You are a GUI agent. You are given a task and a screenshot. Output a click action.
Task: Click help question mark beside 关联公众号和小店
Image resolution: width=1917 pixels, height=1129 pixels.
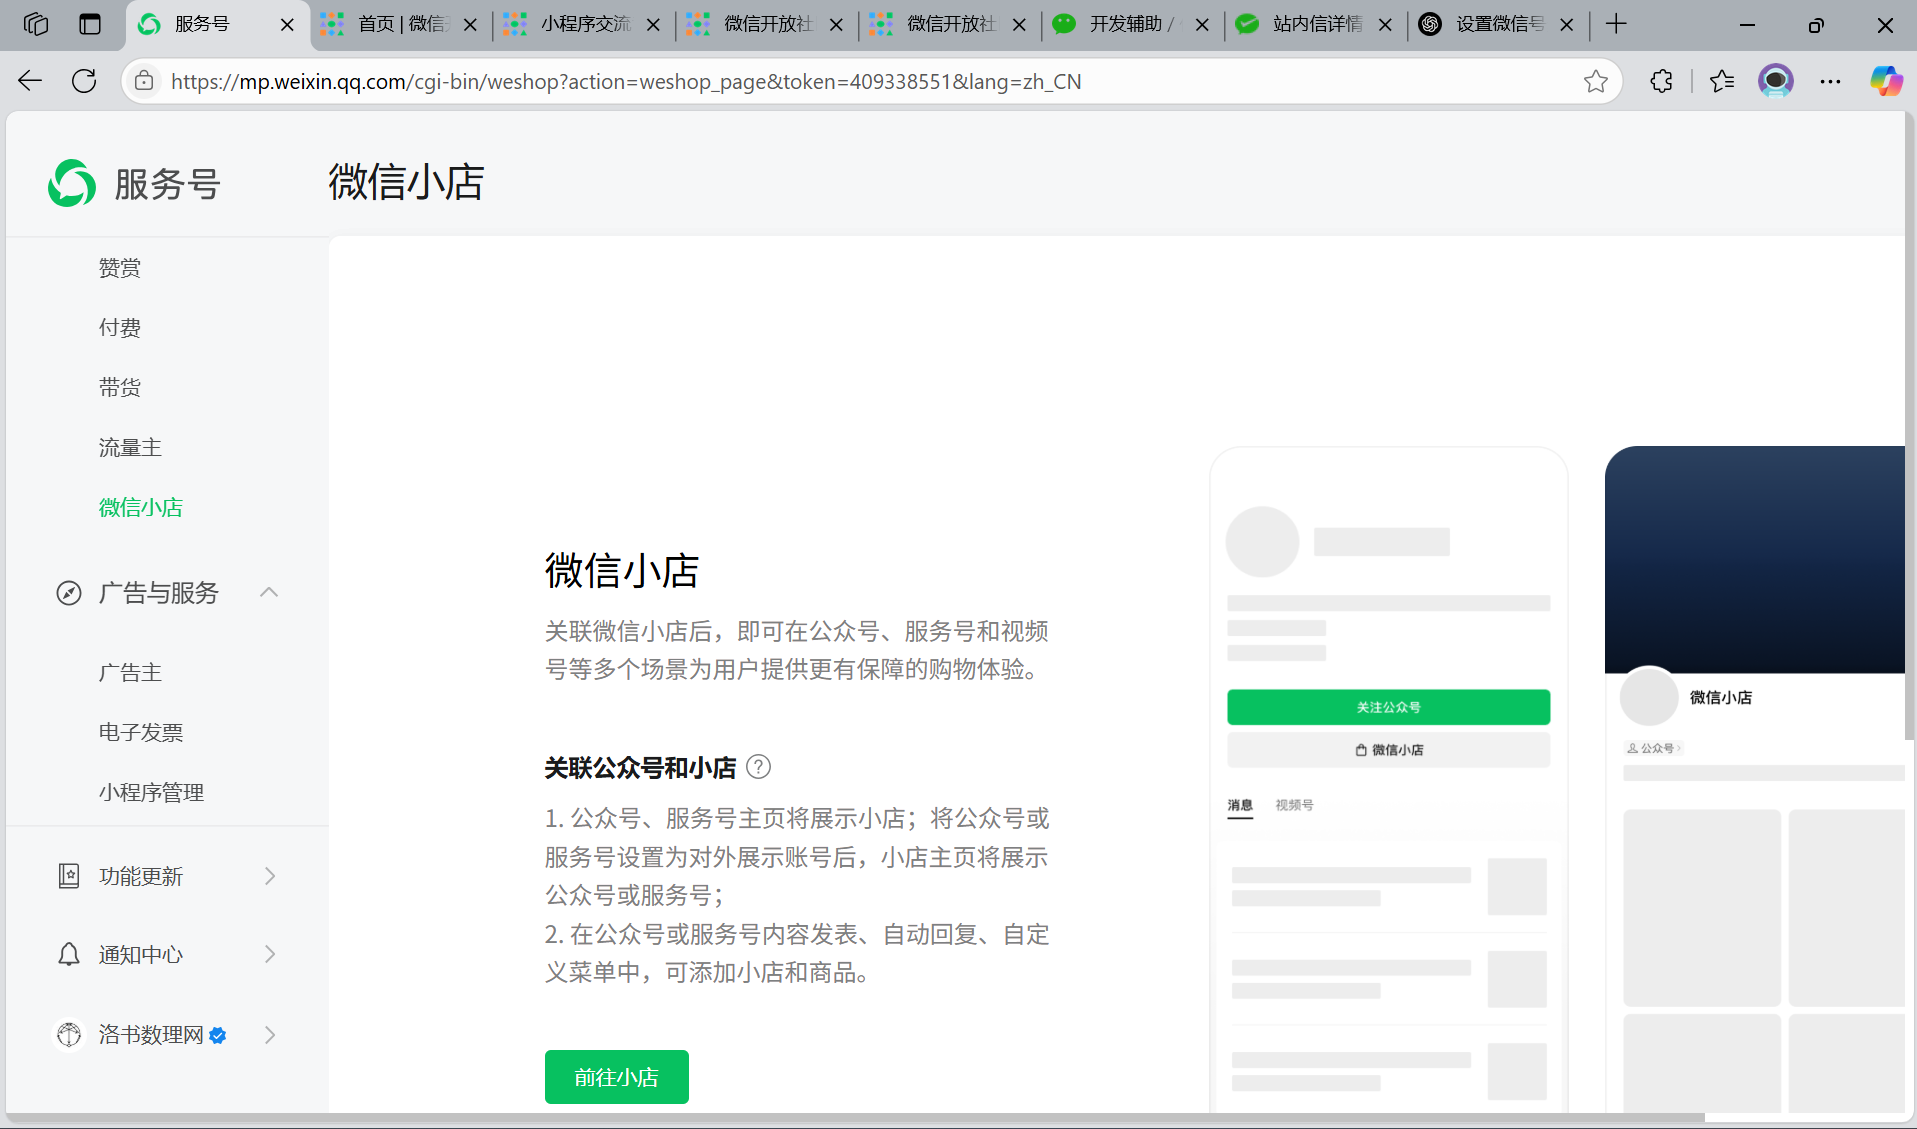(759, 767)
